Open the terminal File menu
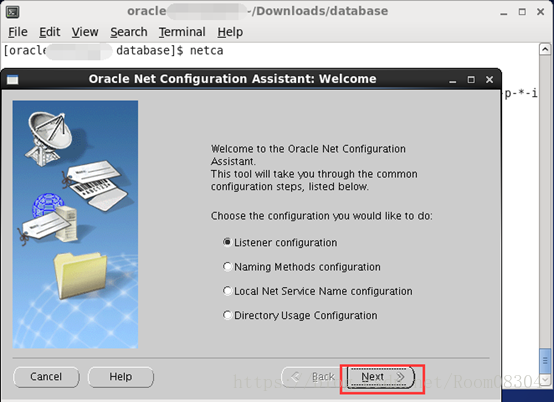The image size is (554, 402). pos(18,32)
